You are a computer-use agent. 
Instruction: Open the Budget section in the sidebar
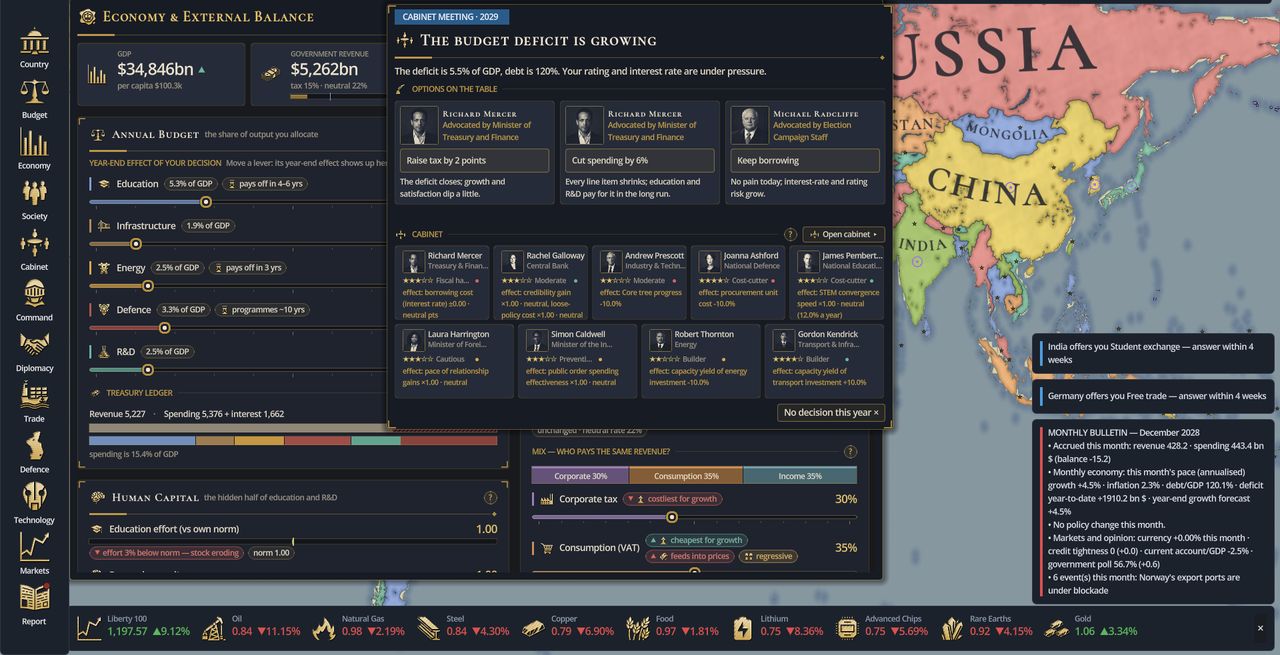(34, 99)
